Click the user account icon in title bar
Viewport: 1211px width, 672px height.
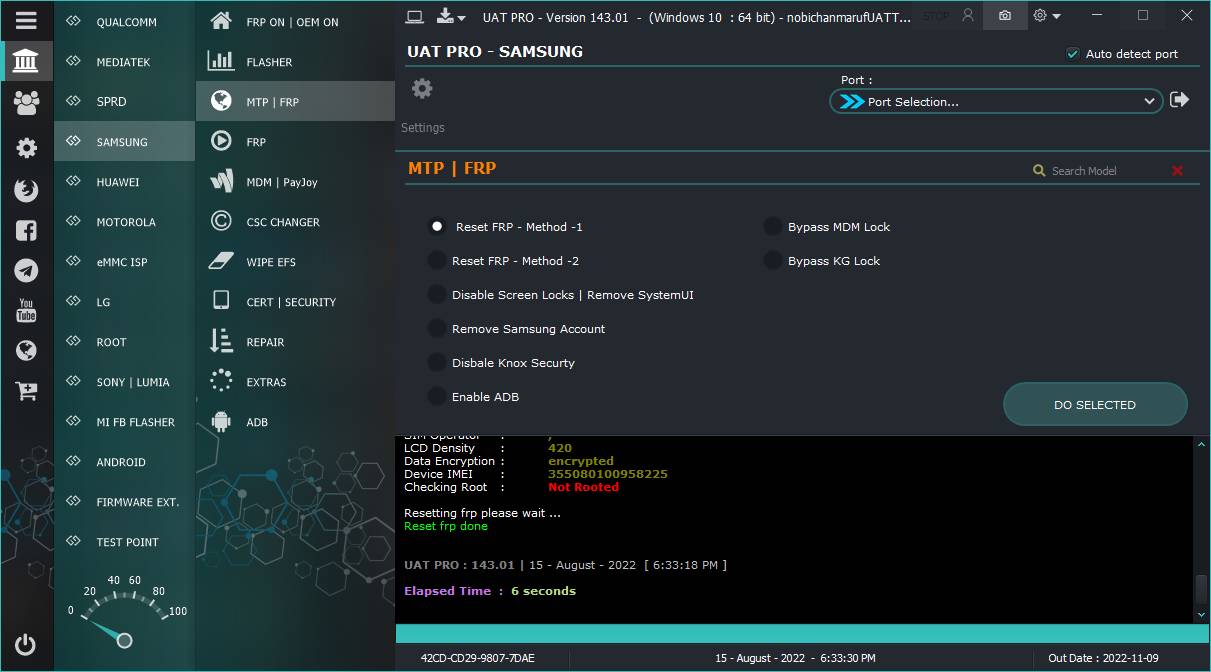[x=967, y=15]
